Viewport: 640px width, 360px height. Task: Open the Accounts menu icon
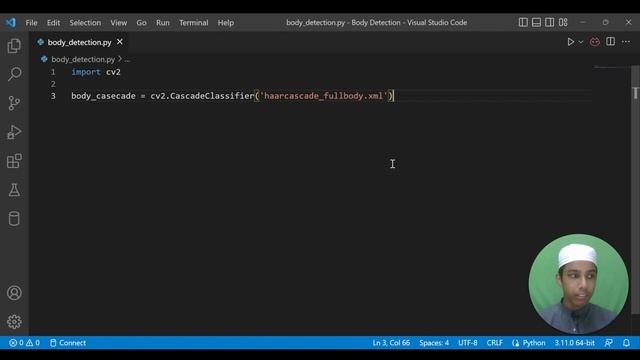pos(14,293)
